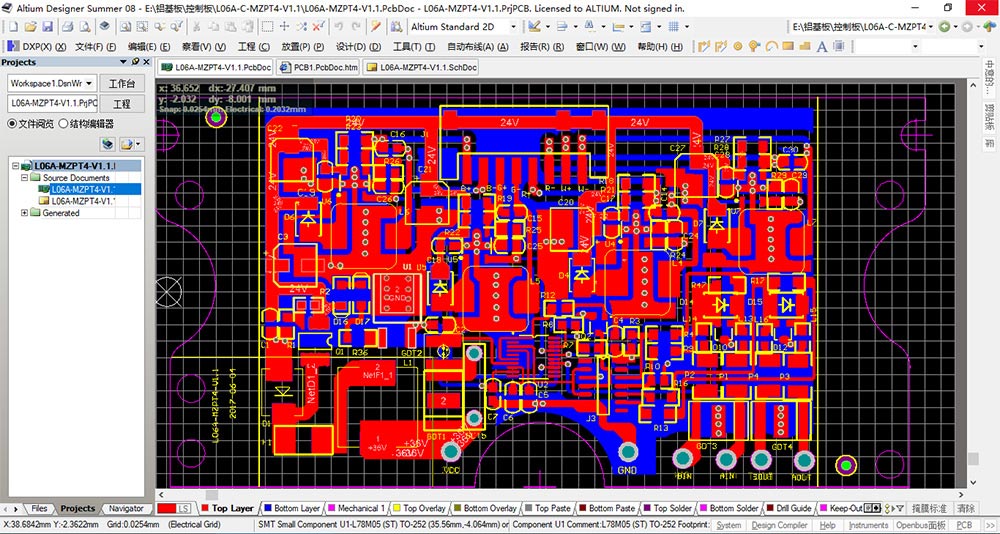Screen dimensions: 1000x534
Task: Select the Place Polygon Pour icon
Action: tap(805, 47)
